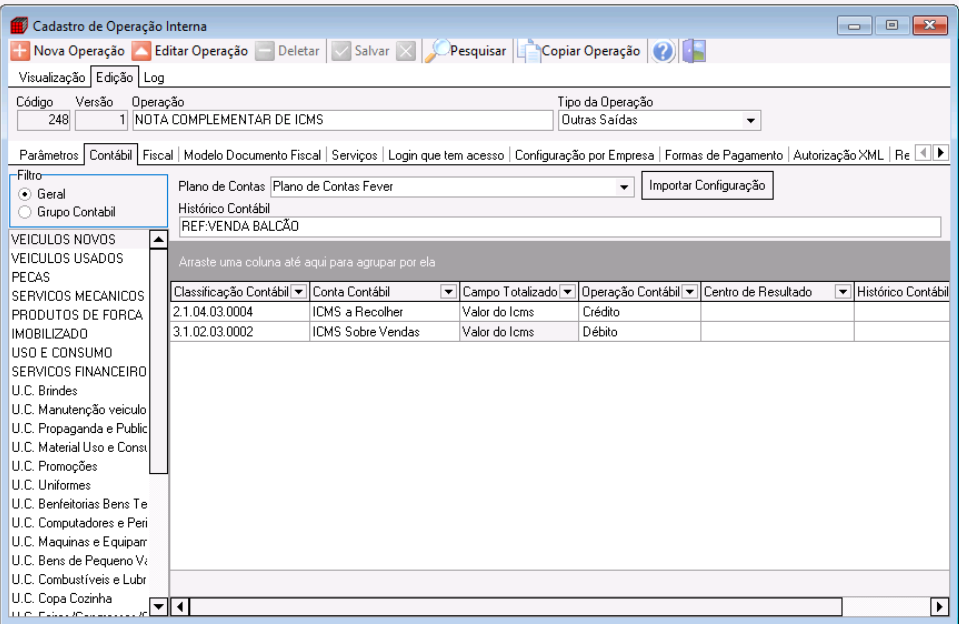Click the Código field showing 248
959x624 pixels.
point(43,121)
